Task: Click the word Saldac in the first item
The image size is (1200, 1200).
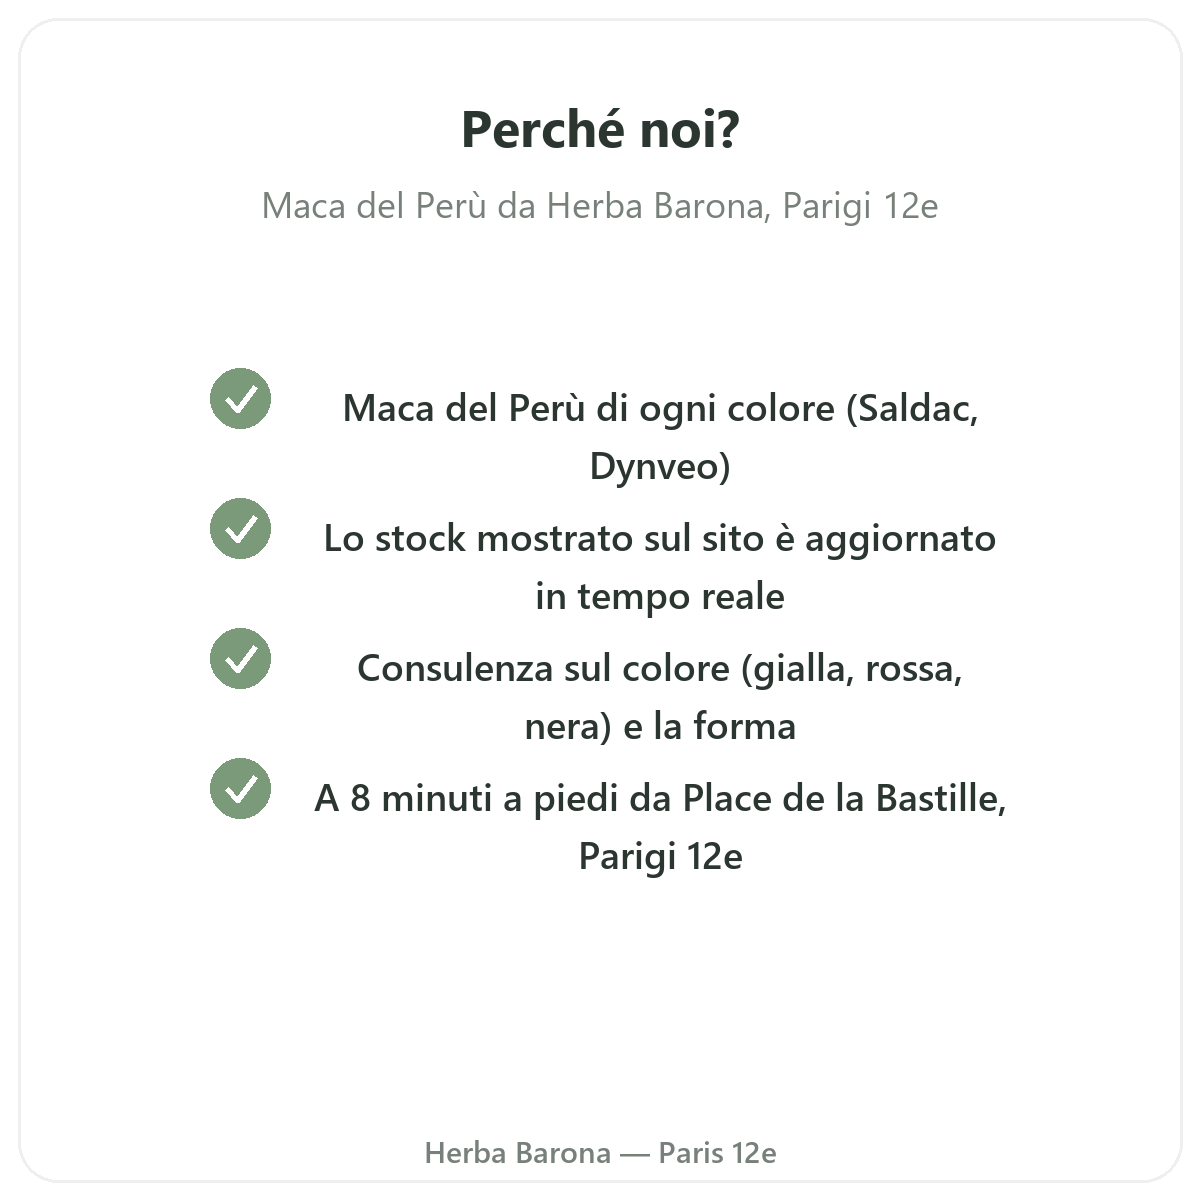Action: point(913,408)
